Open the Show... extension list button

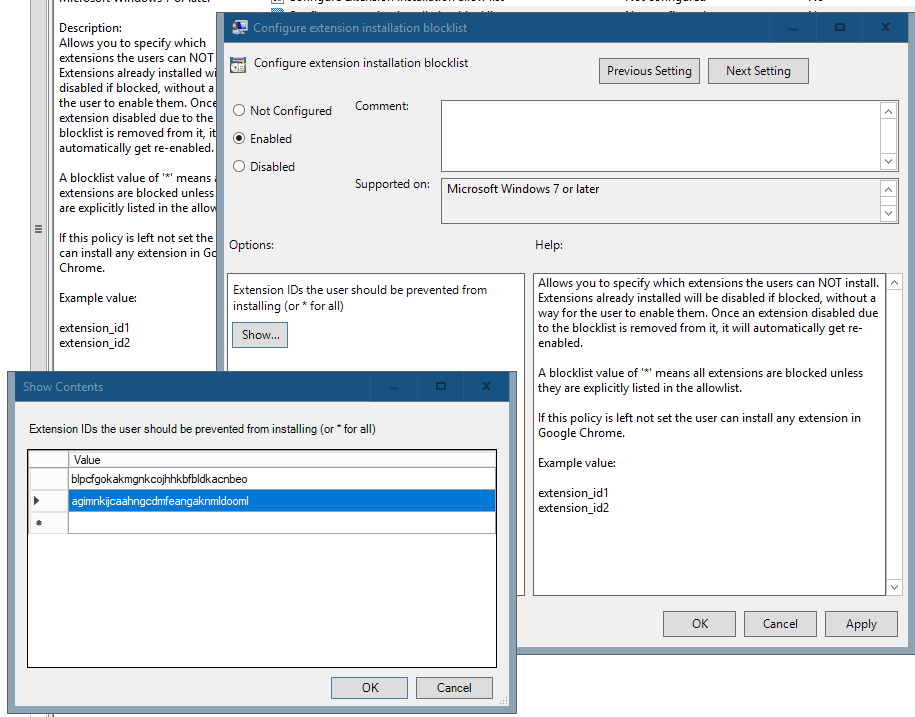(x=260, y=335)
